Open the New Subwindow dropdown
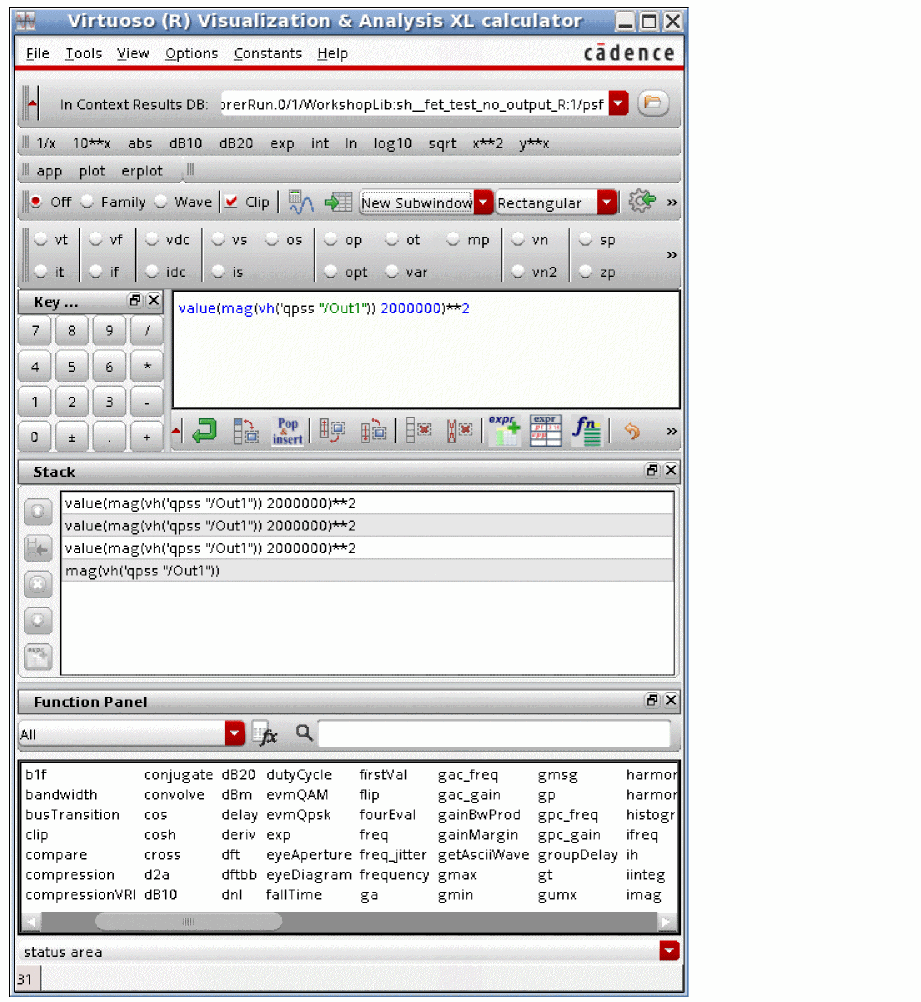The height and width of the screenshot is (1002, 921). (484, 203)
